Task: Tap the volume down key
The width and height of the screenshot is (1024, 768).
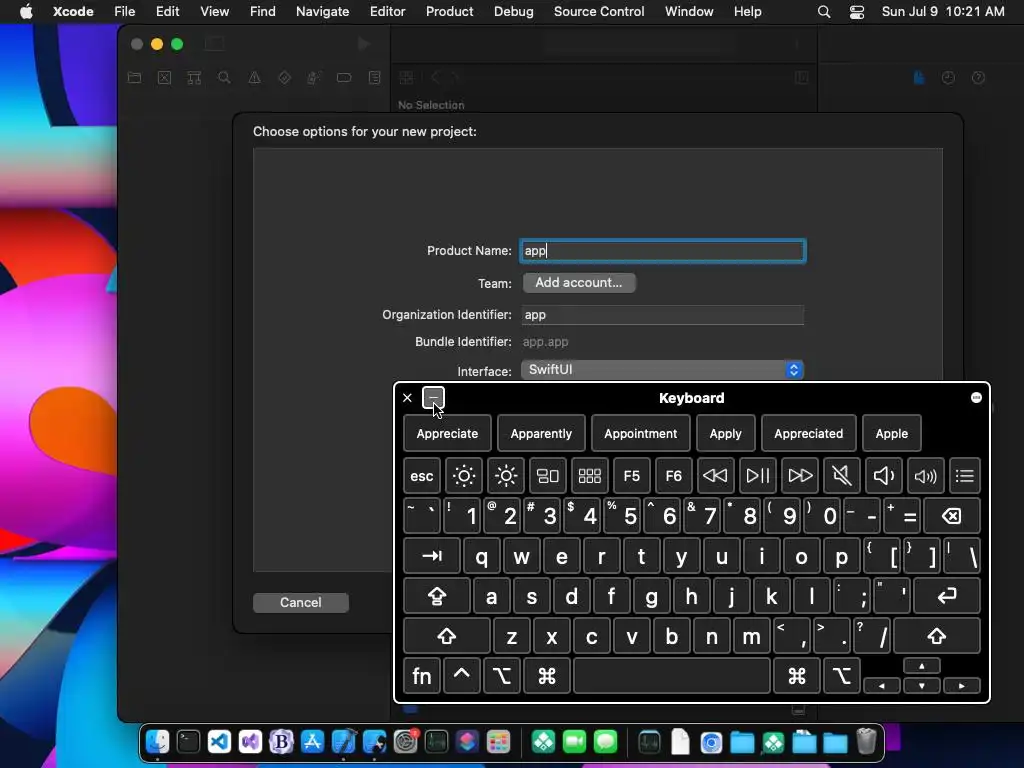Action: pyautogui.click(x=884, y=475)
